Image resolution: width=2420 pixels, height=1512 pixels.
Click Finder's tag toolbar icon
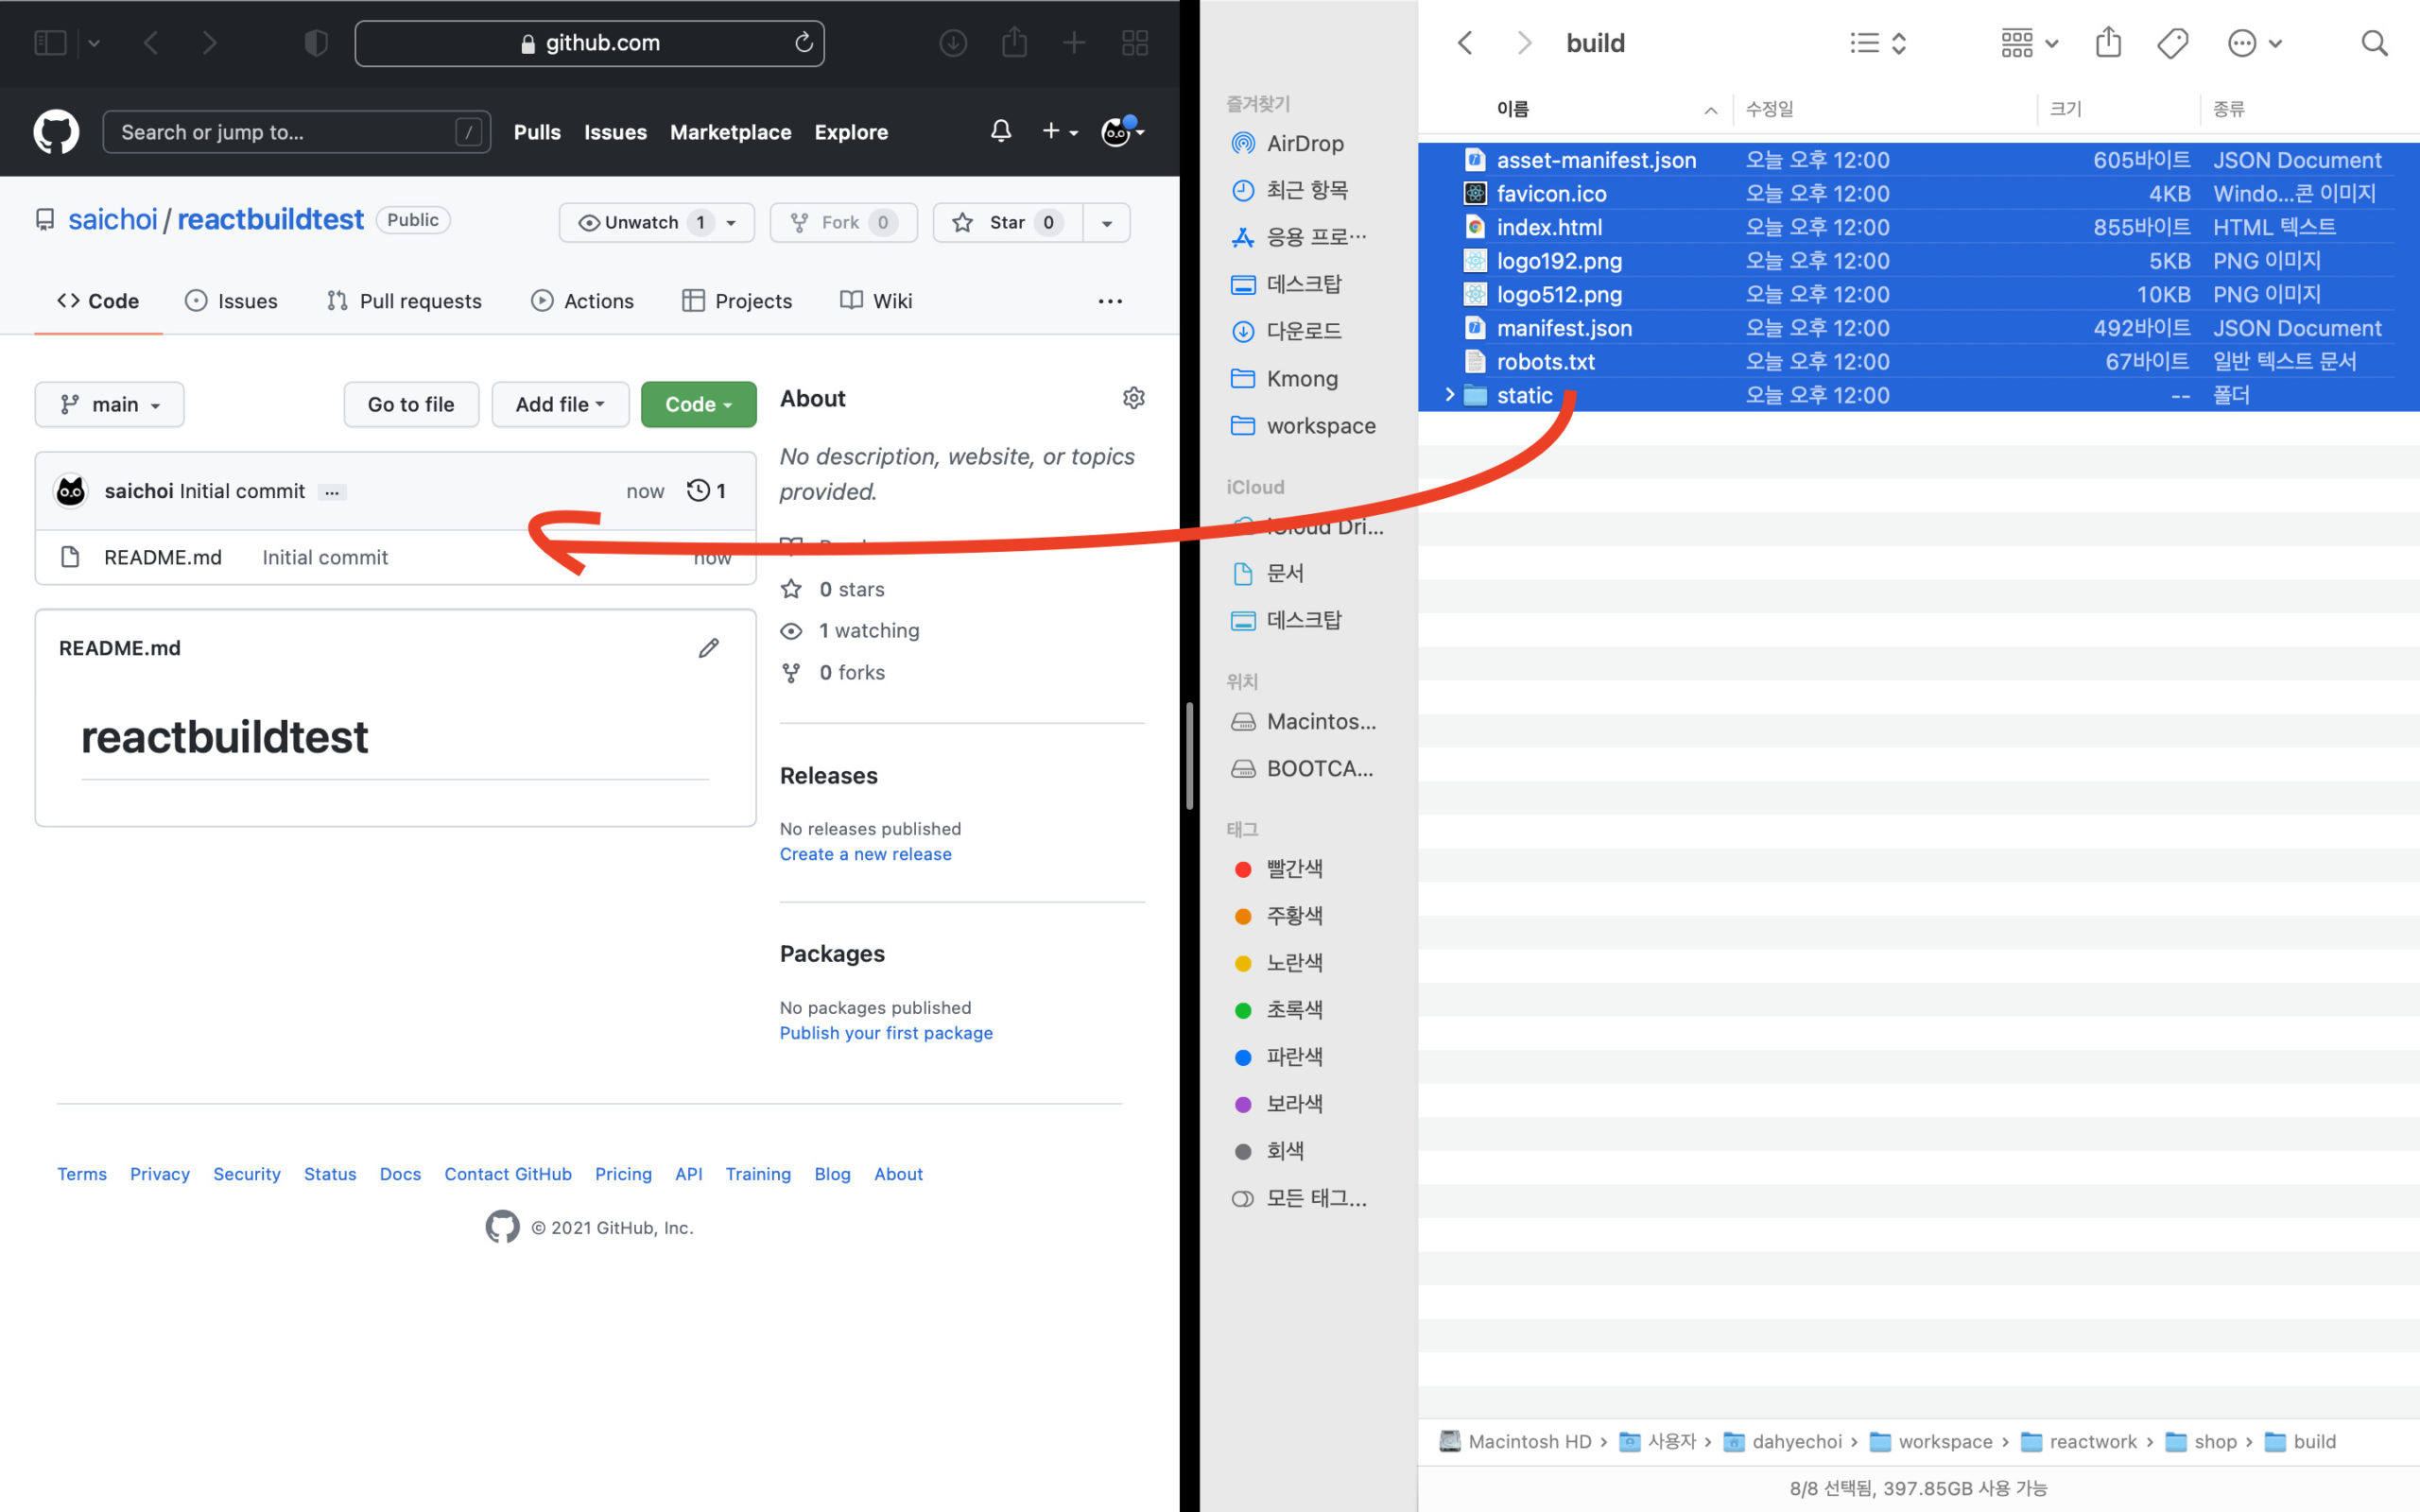[2172, 43]
